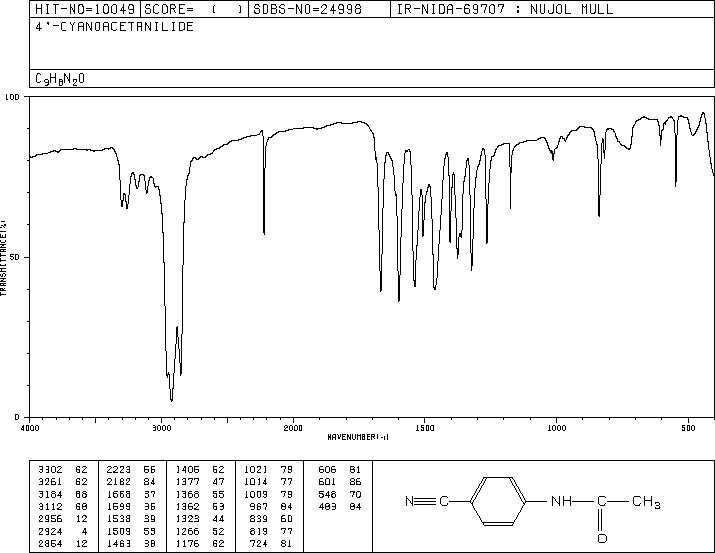This screenshot has width=715, height=553.
Task: Click the 500 x-axis tick label
Action: pyautogui.click(x=688, y=428)
